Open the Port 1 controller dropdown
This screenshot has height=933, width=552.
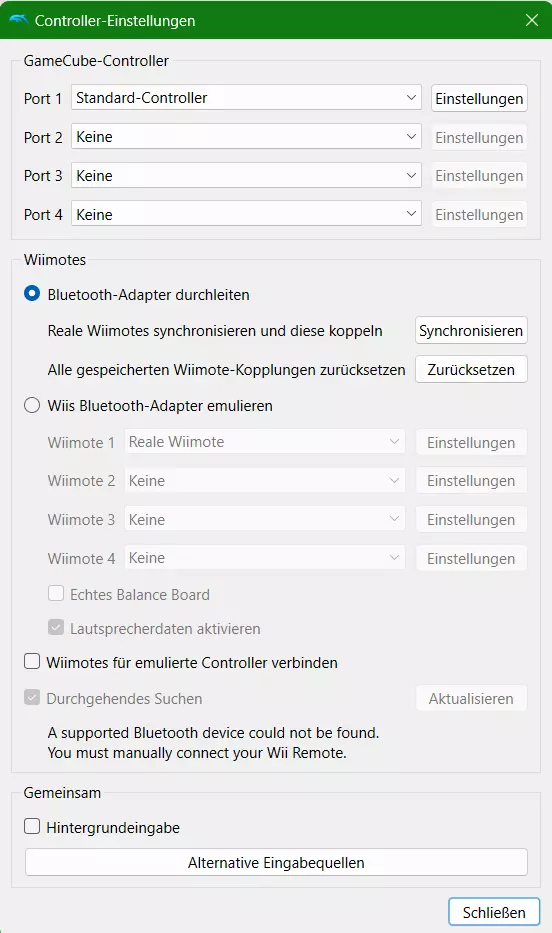pos(246,98)
